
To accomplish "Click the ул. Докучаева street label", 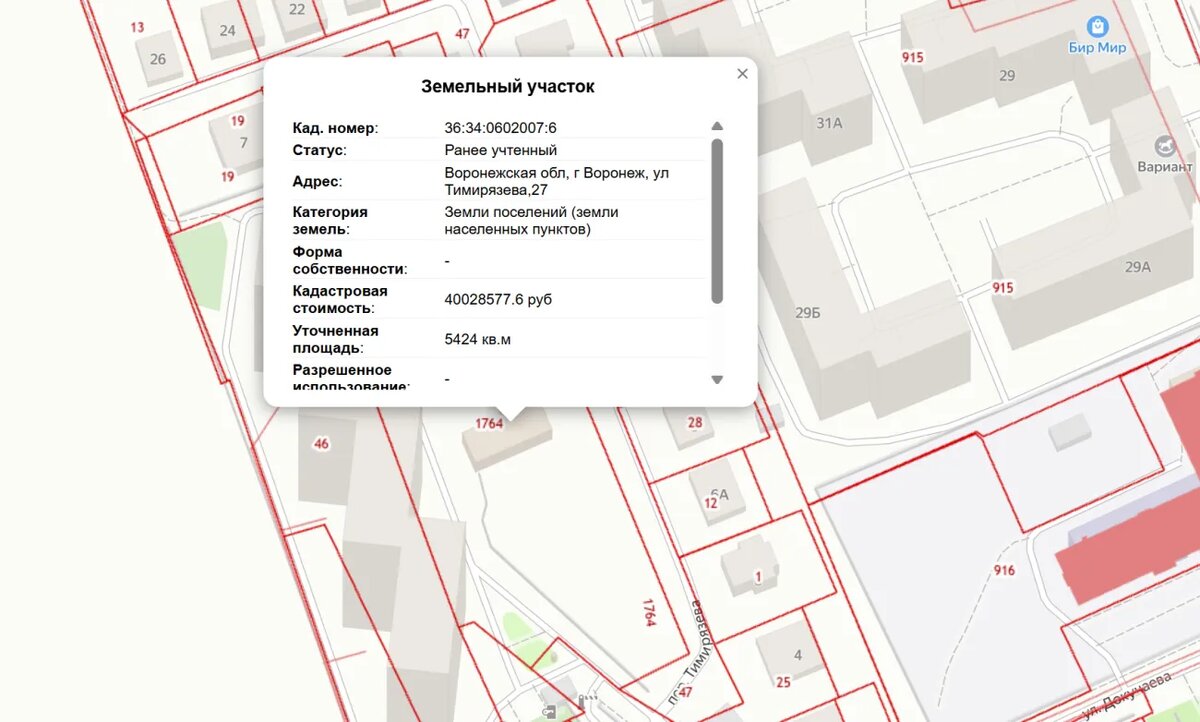I will [1127, 695].
